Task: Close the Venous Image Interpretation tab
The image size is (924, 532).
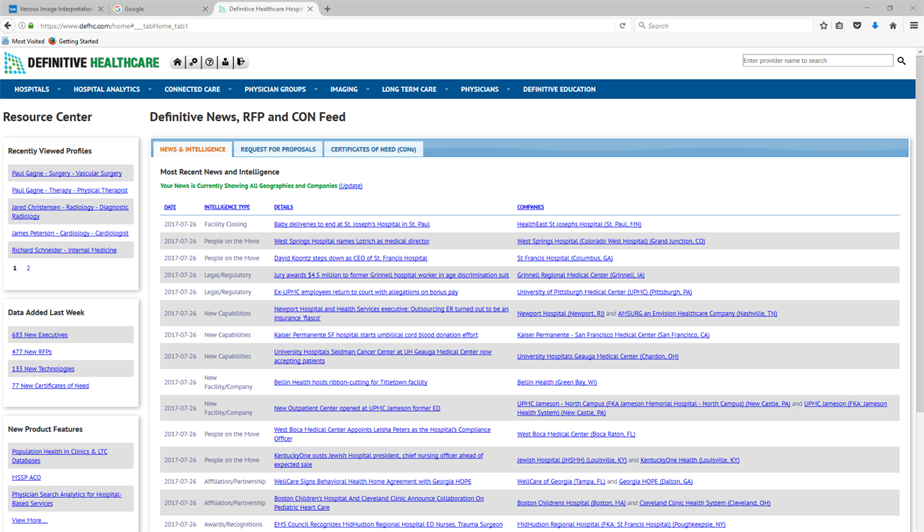Action: 100,9
